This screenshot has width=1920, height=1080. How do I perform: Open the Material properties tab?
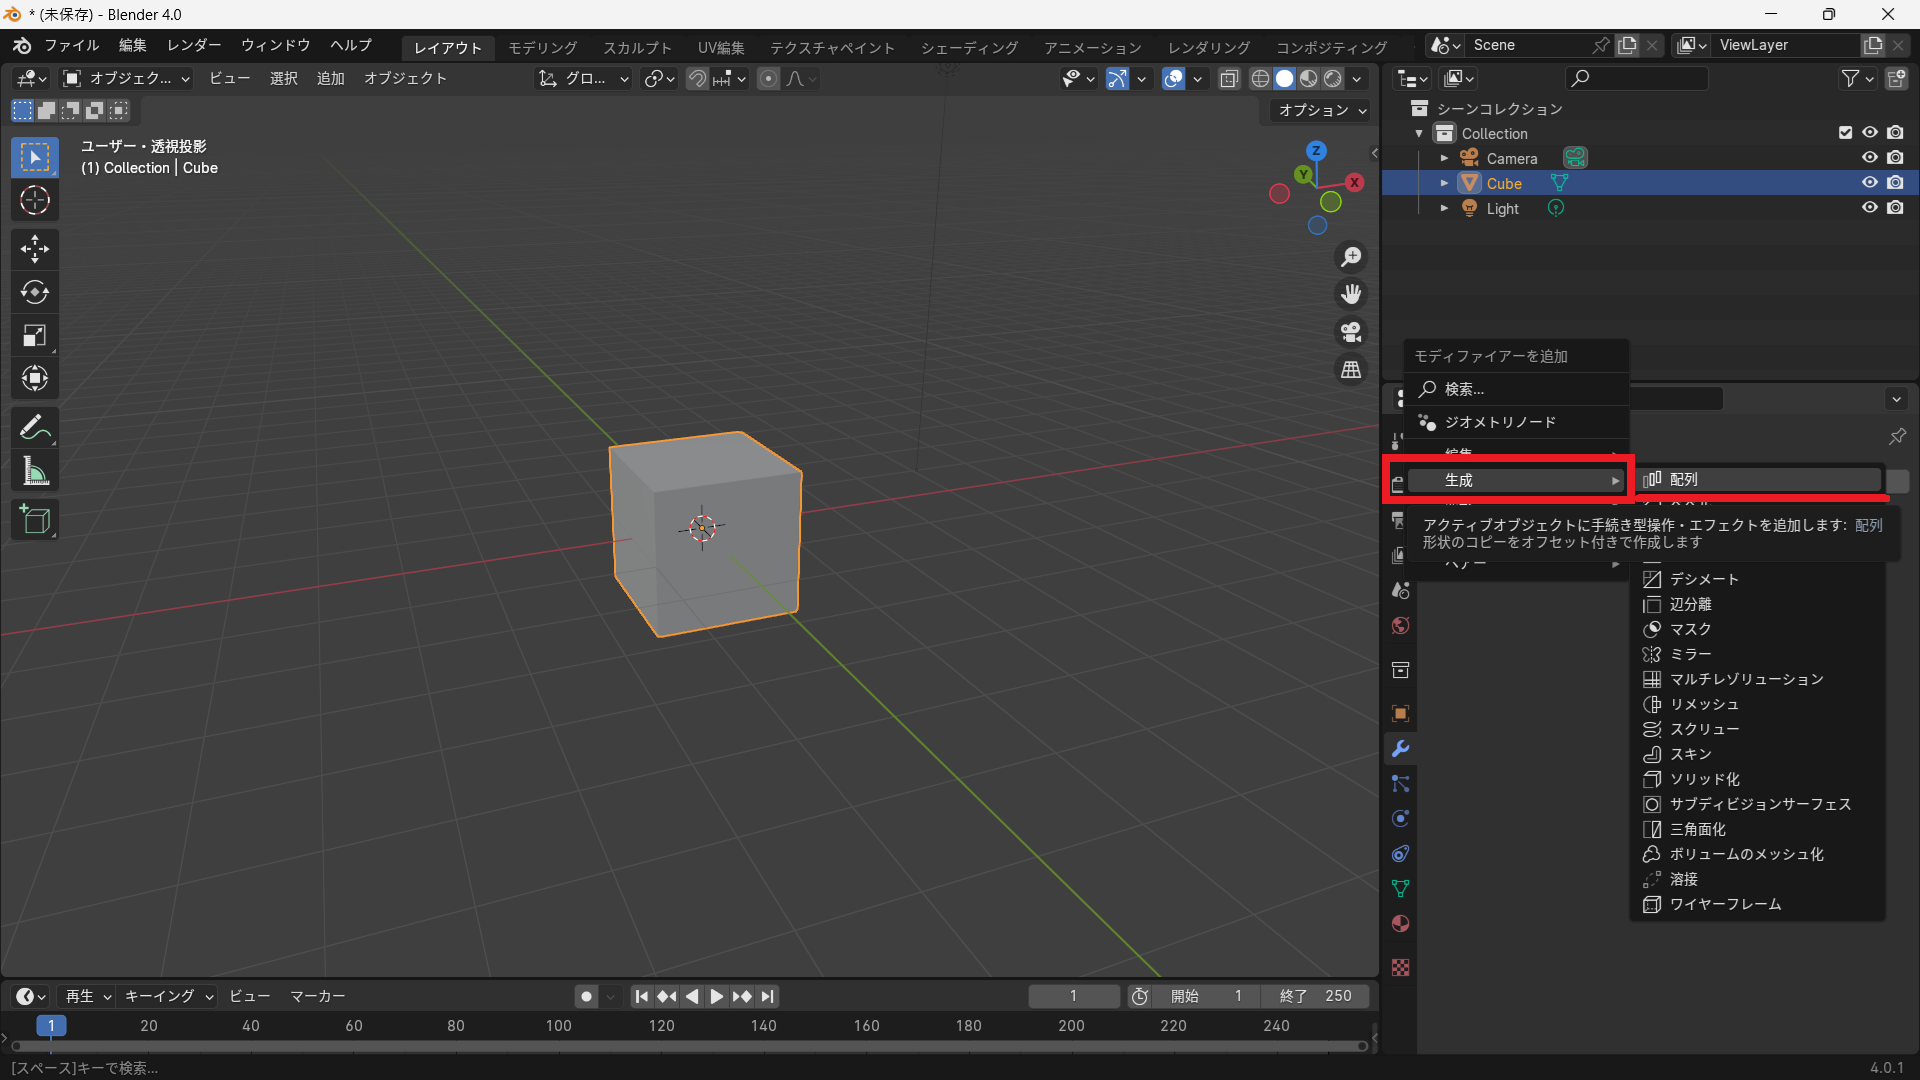1400,923
